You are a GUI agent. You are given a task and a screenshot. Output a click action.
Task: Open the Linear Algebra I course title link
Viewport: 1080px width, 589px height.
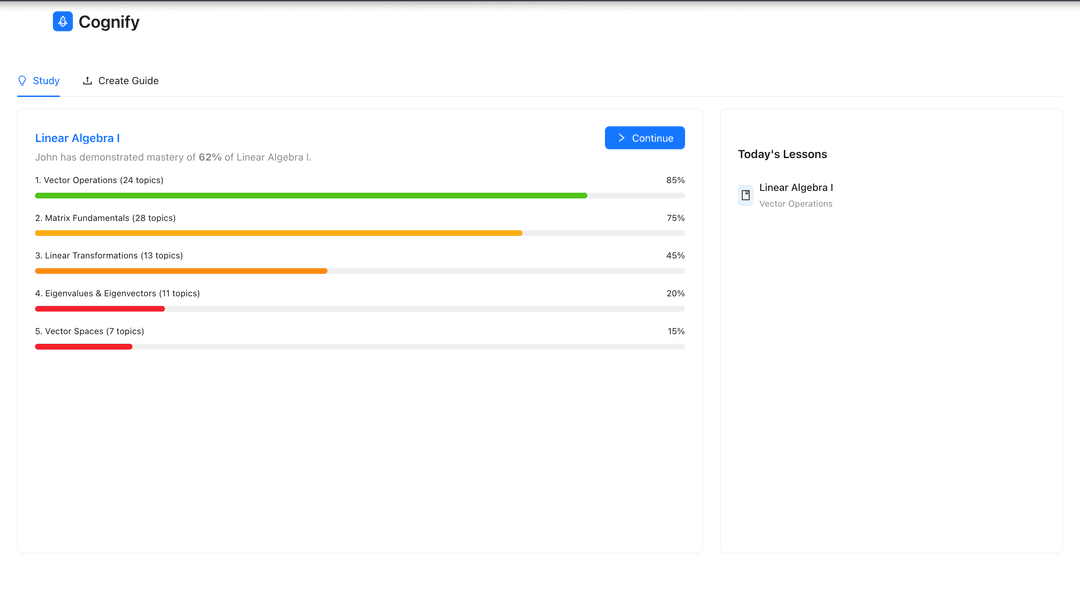click(77, 138)
